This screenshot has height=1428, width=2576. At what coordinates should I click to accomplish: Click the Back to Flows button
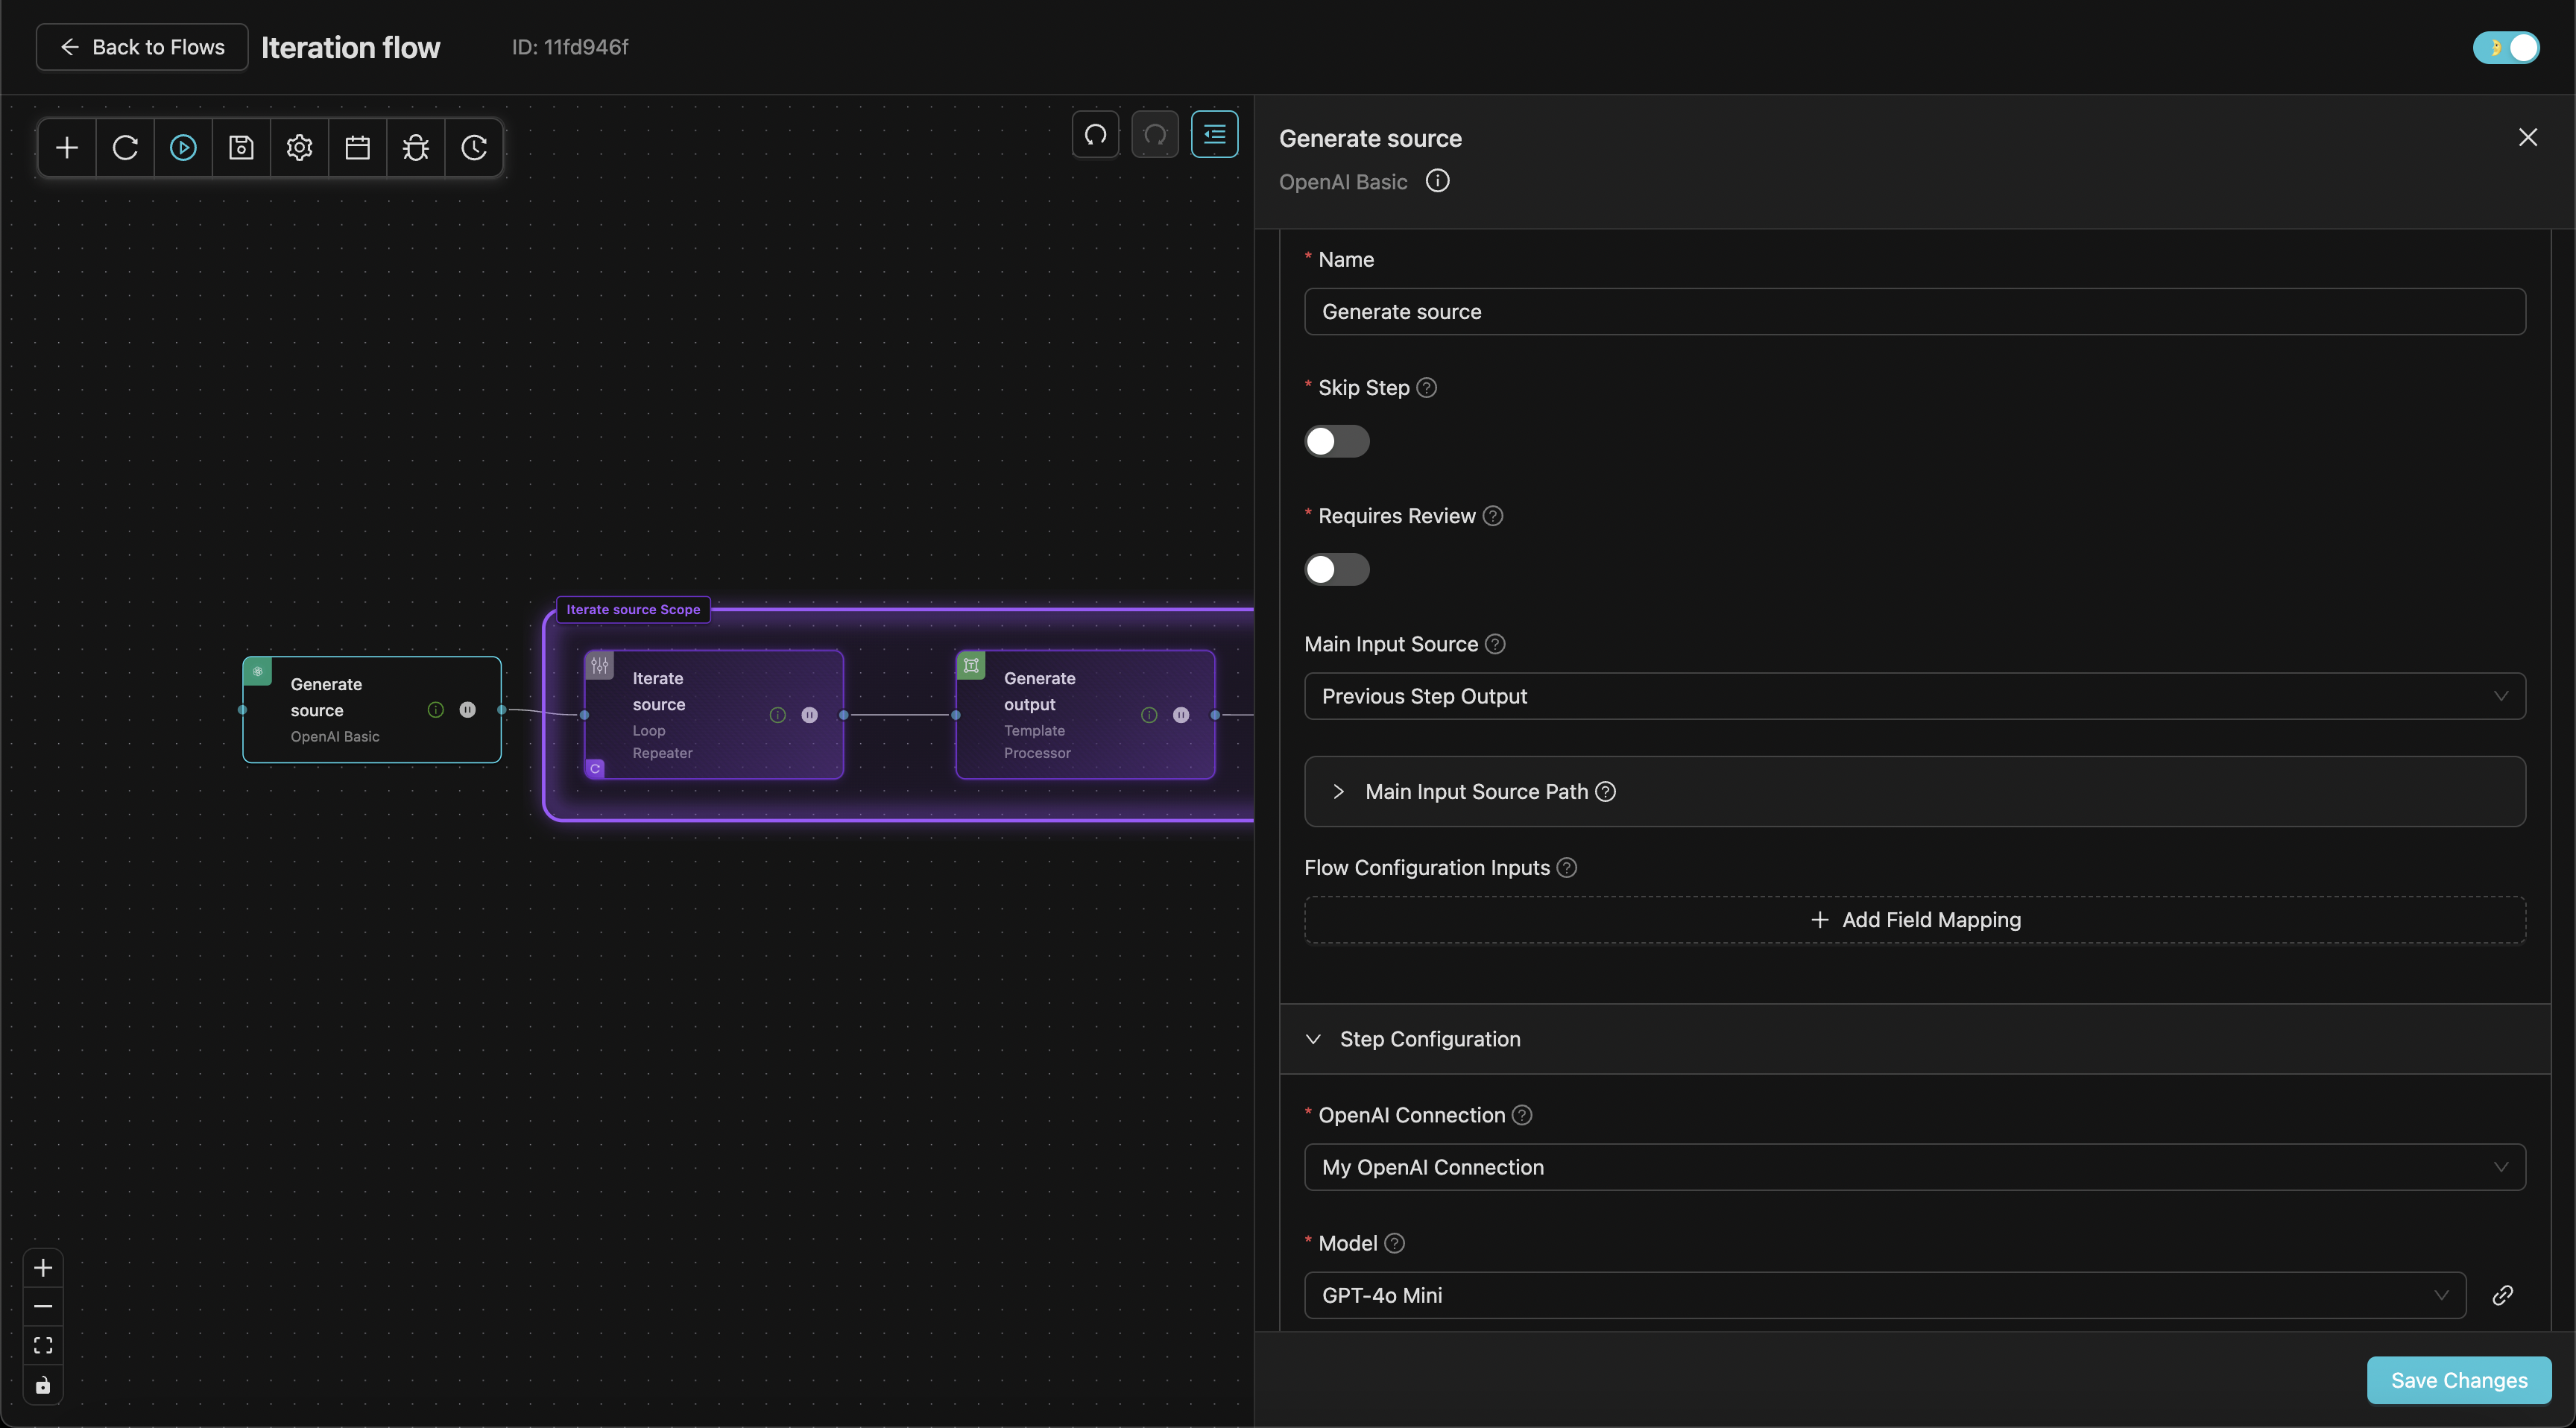click(x=142, y=47)
